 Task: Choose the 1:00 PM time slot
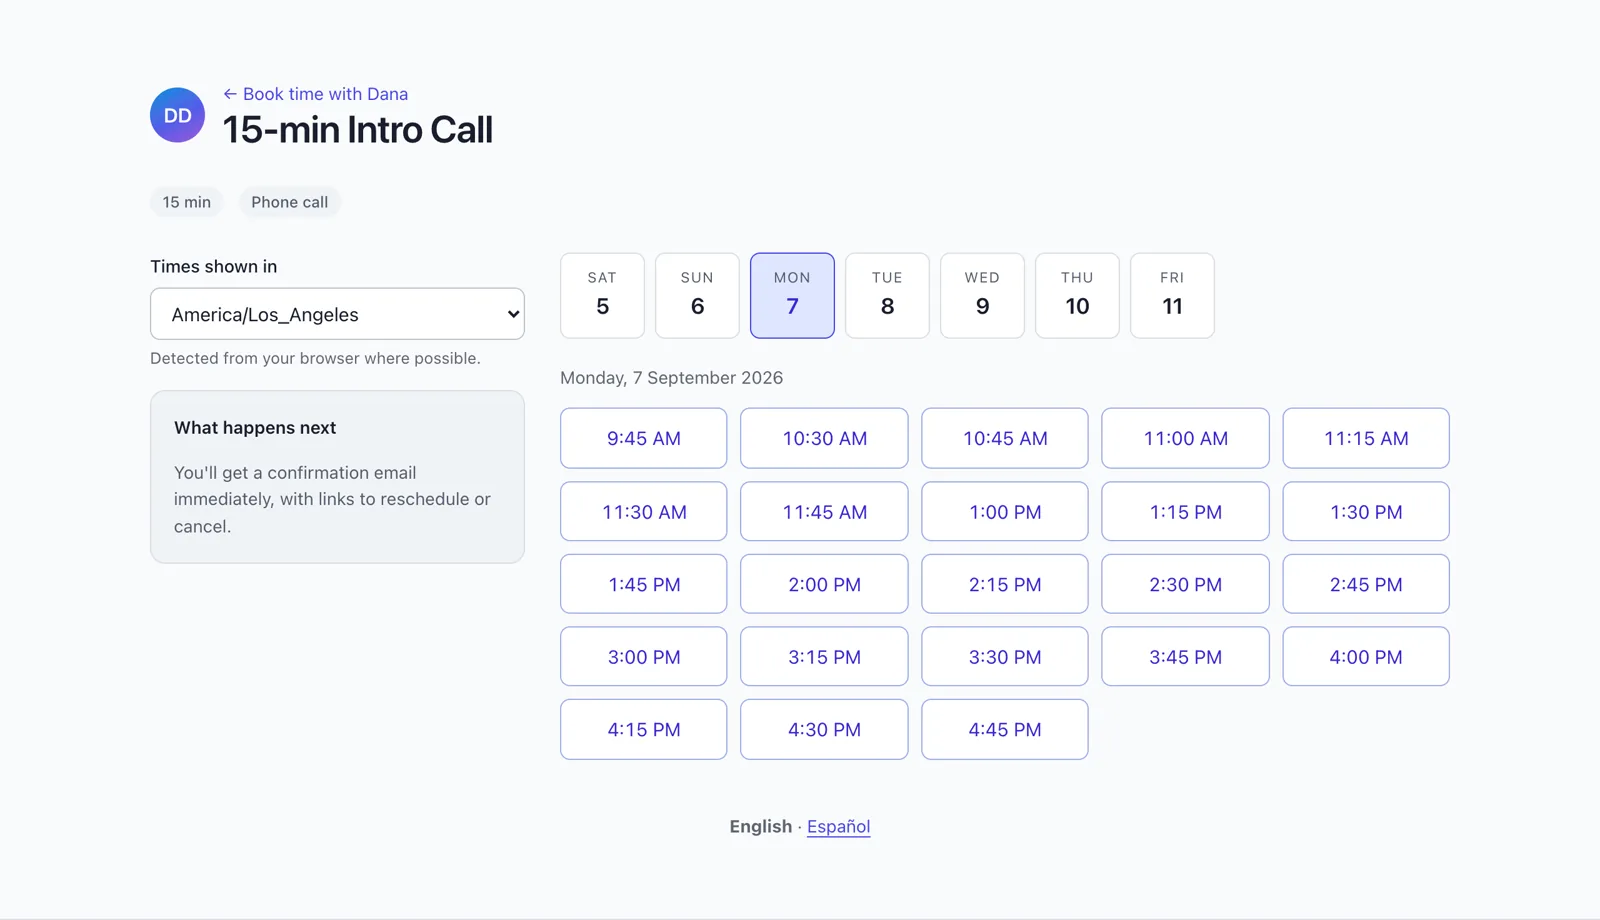pos(1005,512)
